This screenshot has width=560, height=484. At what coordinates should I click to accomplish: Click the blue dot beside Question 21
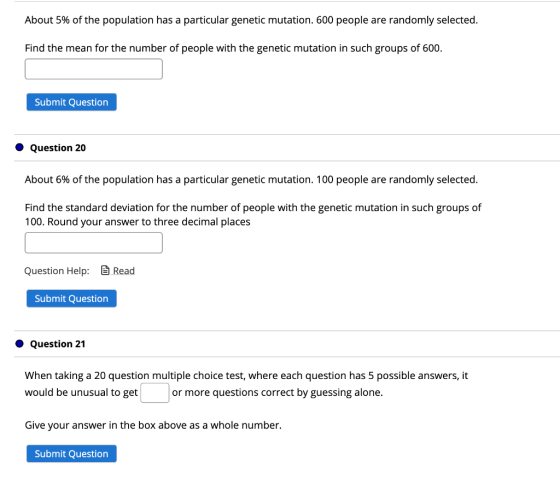click(19, 344)
